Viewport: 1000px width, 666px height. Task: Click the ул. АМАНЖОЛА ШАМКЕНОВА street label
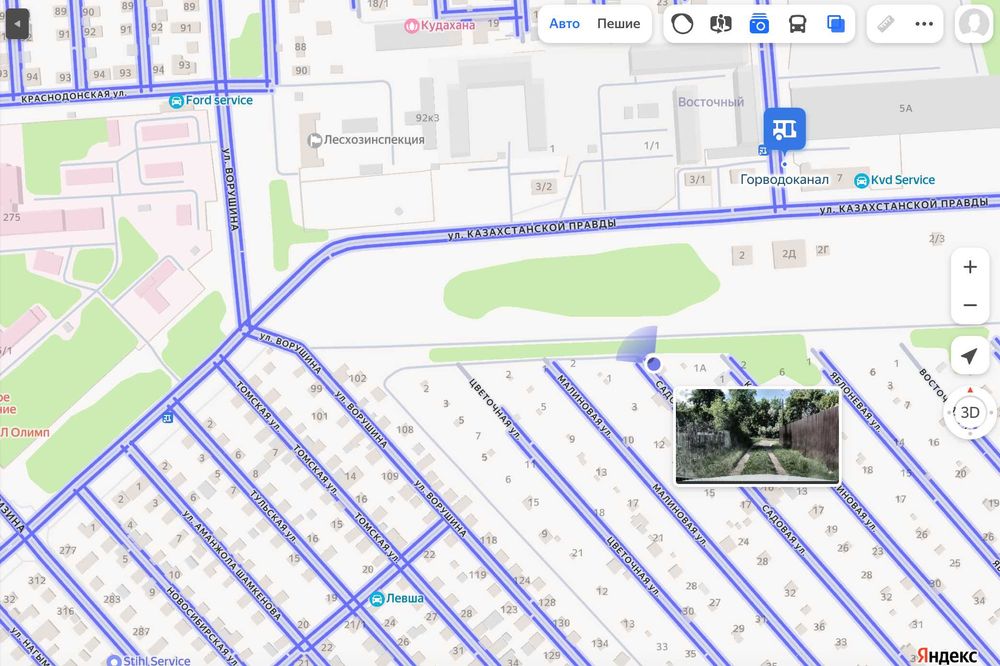tap(232, 565)
